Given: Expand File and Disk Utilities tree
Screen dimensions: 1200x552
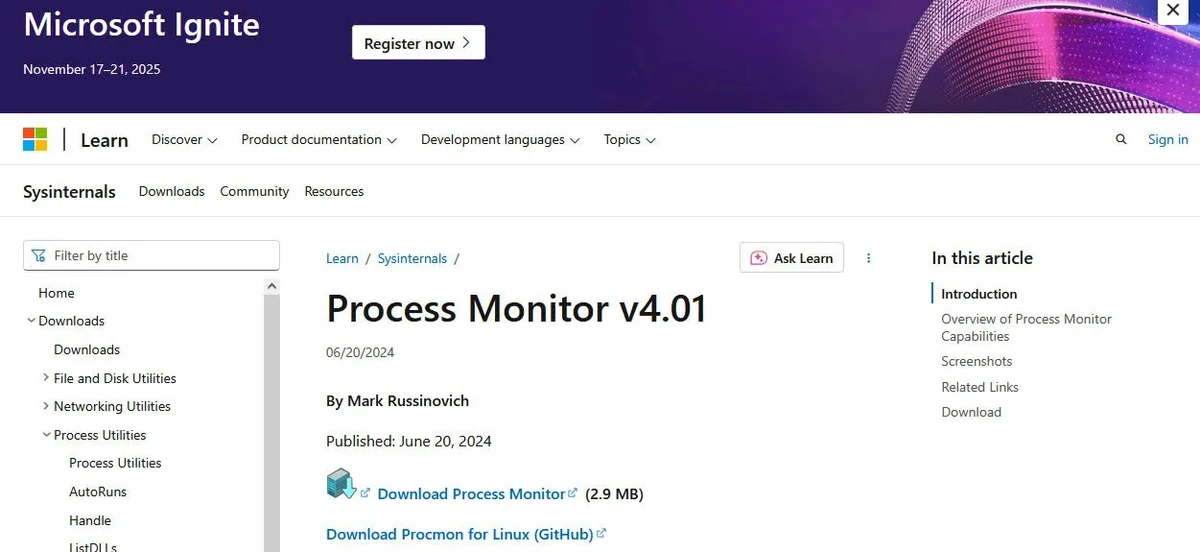Looking at the screenshot, I should point(46,378).
